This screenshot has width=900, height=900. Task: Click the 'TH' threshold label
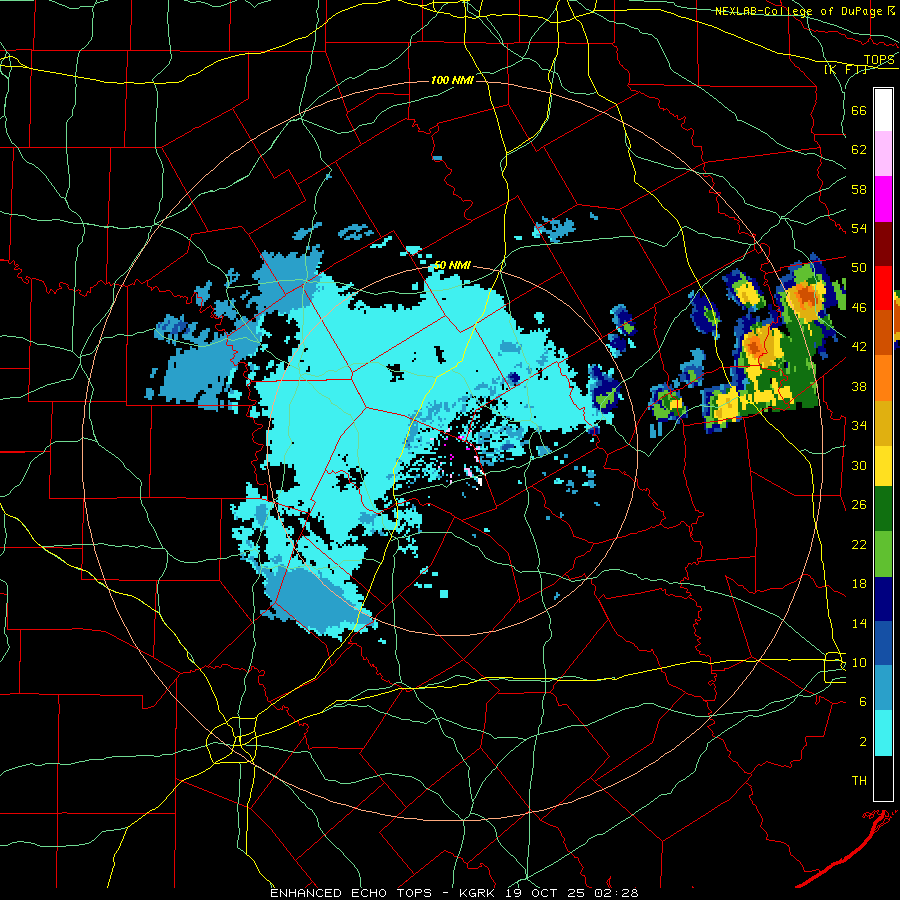(859, 781)
